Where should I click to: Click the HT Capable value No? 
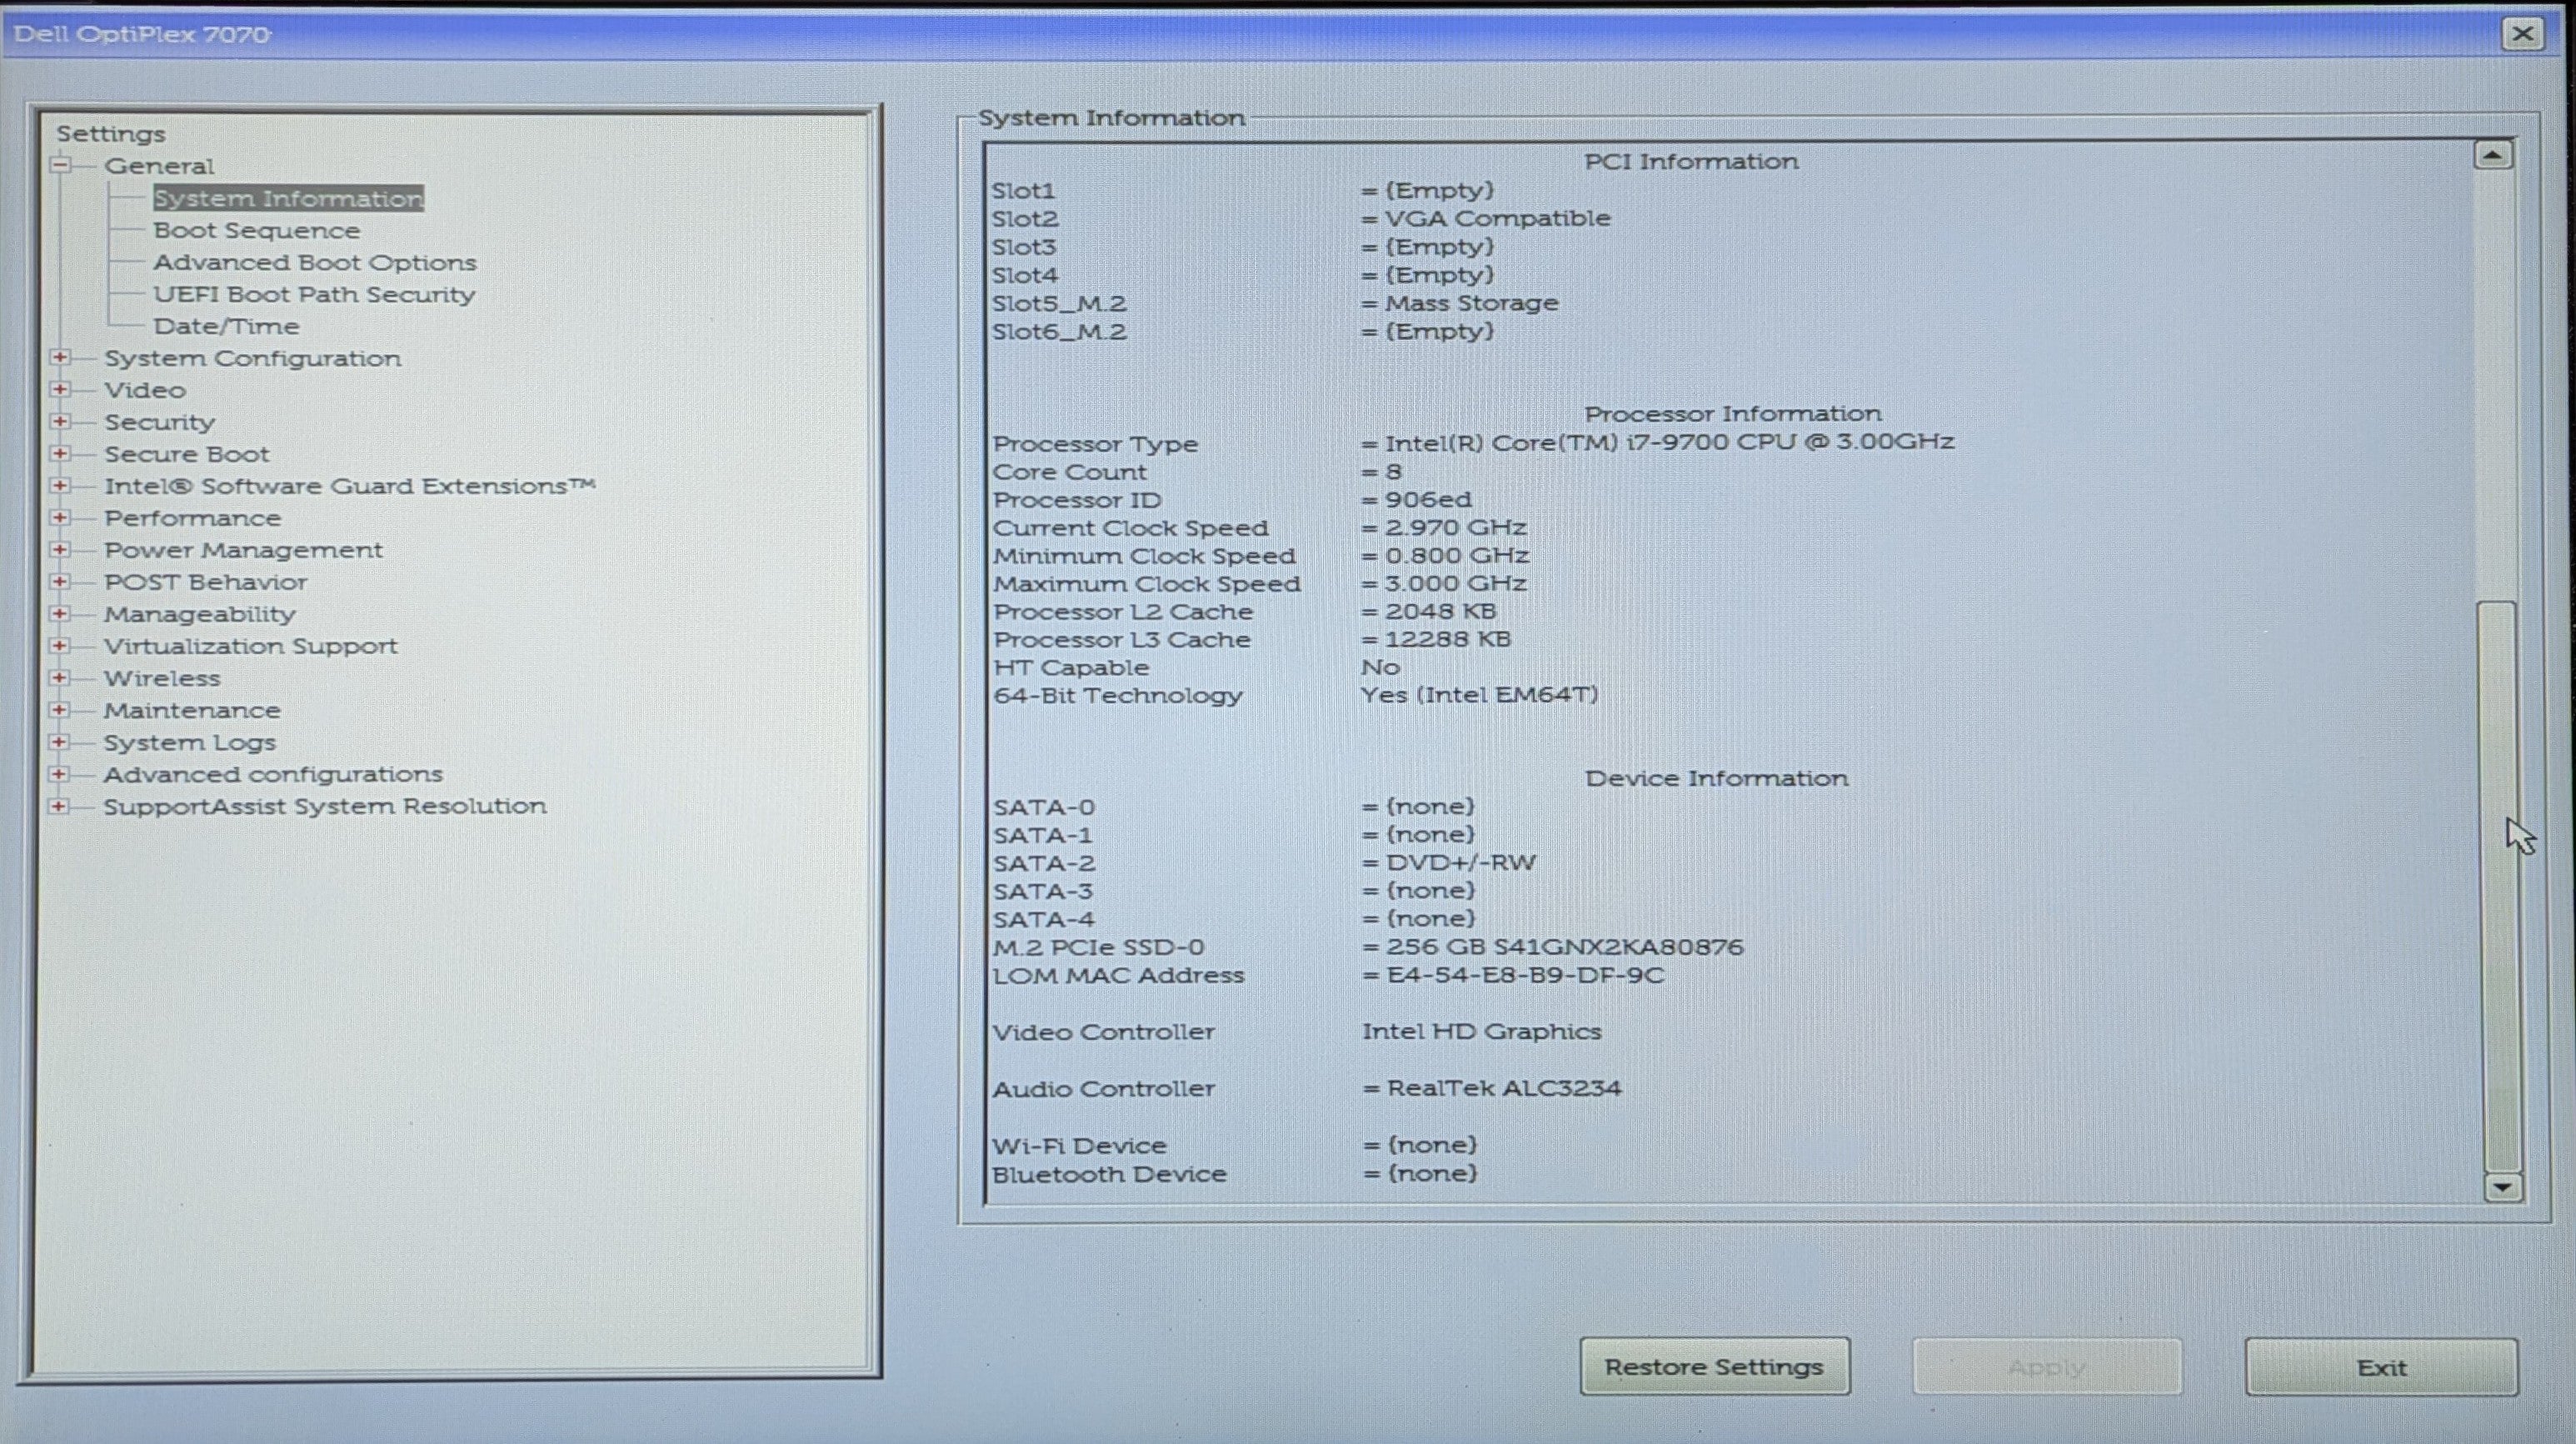click(x=1380, y=667)
